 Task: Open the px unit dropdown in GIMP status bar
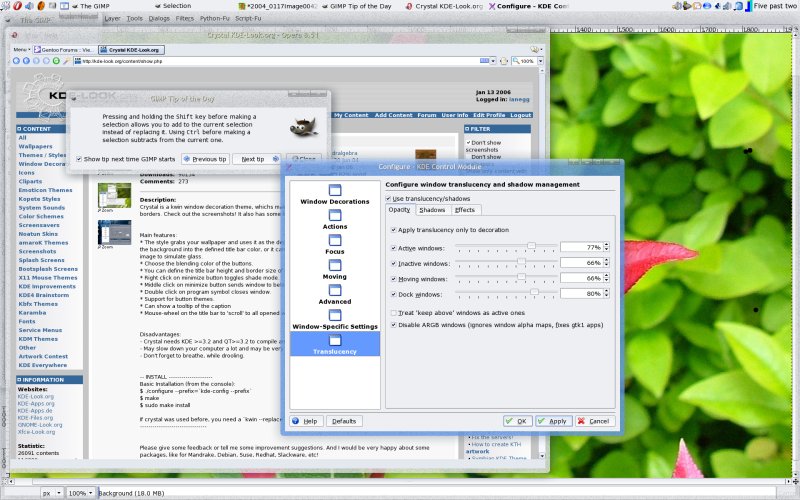[53, 493]
